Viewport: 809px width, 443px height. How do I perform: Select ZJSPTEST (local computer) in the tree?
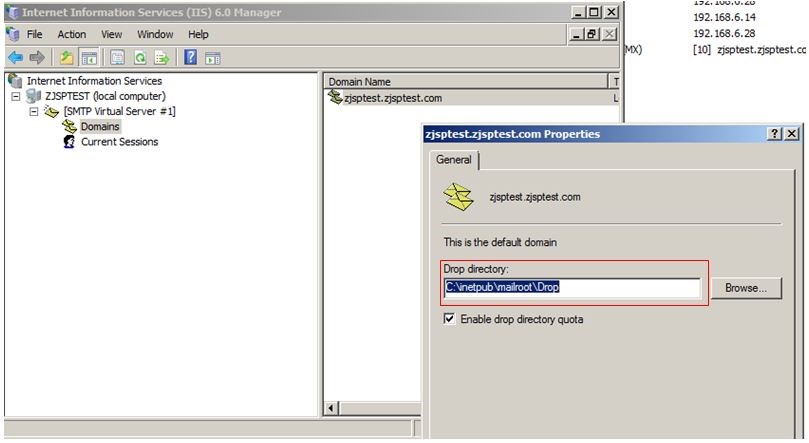click(x=105, y=96)
